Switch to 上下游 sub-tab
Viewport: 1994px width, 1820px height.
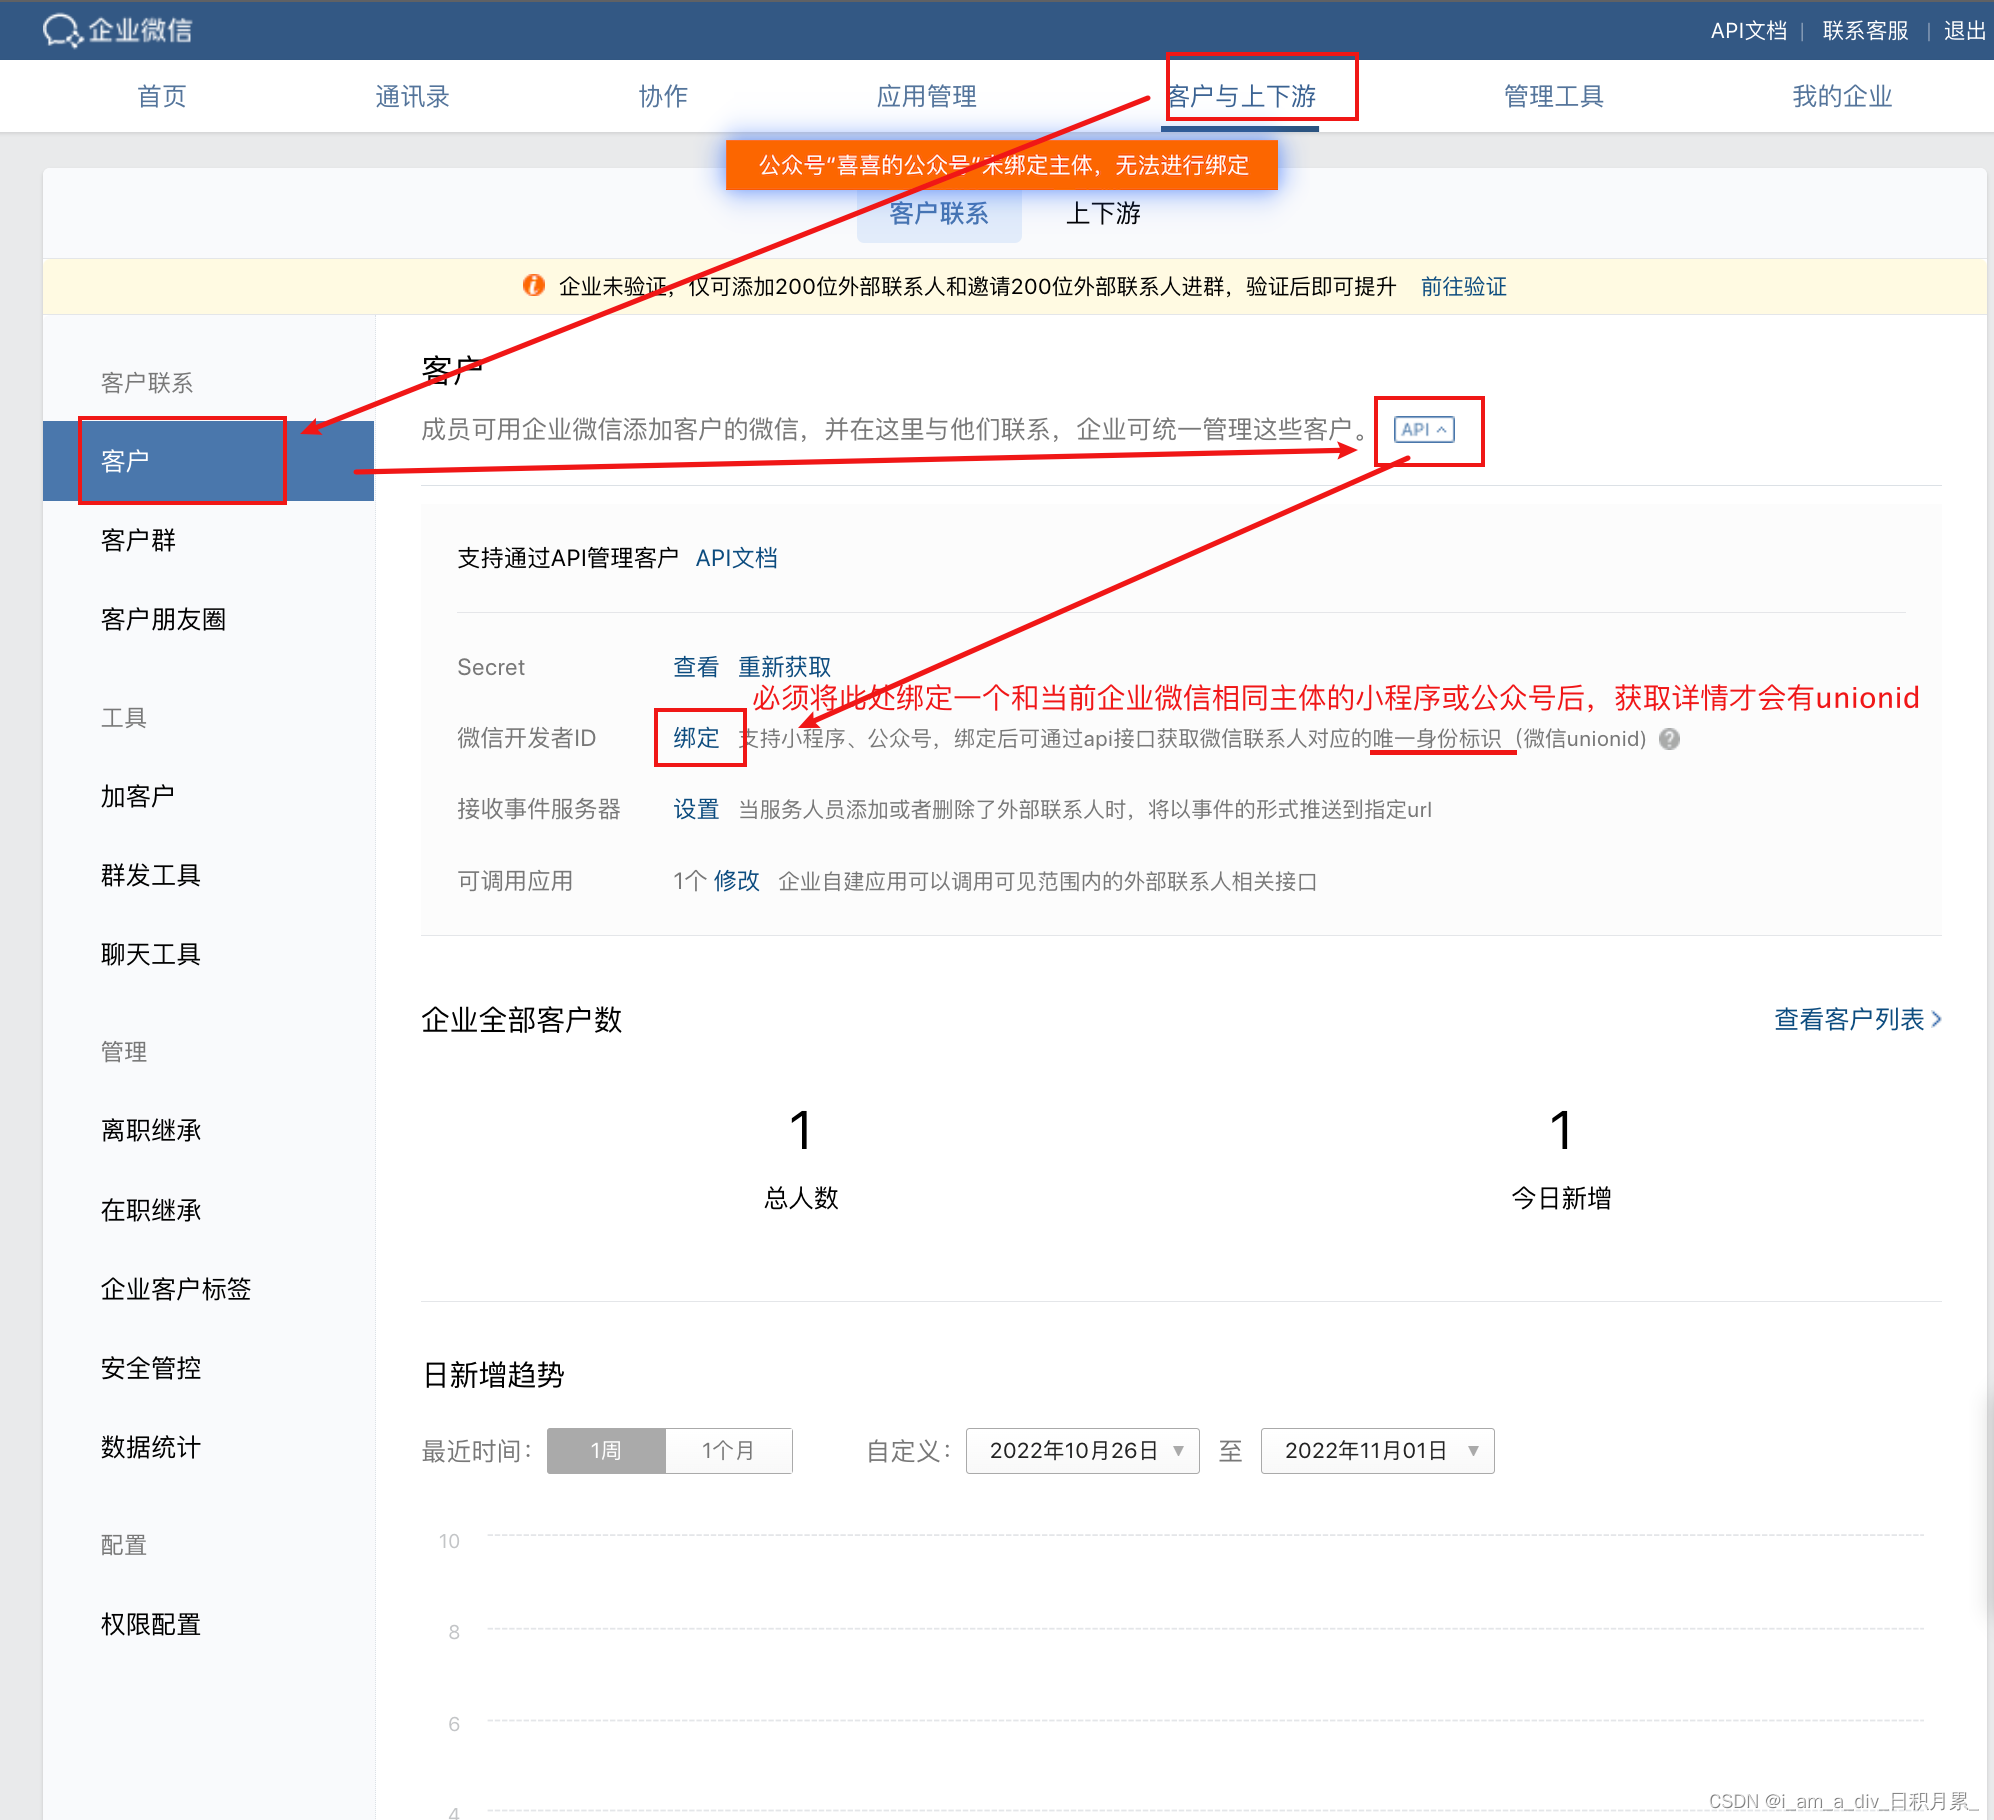(x=1103, y=214)
